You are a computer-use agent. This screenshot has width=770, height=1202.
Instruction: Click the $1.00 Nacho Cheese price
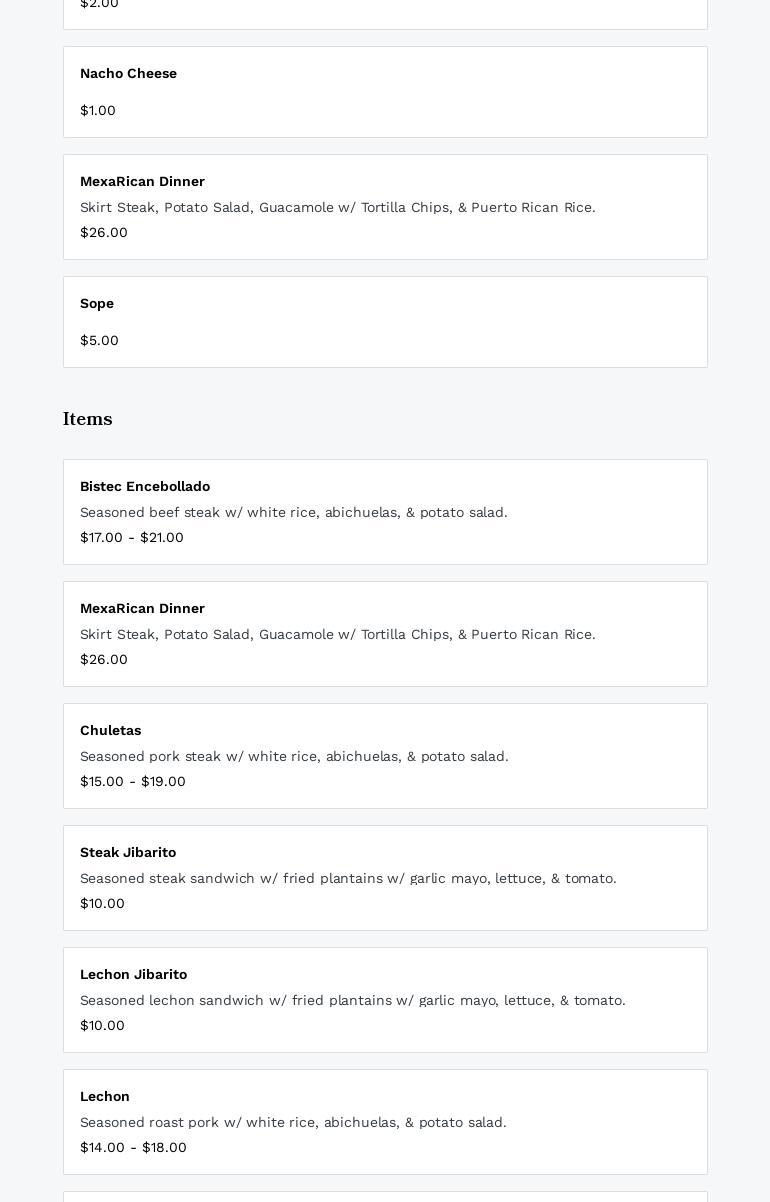click(98, 111)
